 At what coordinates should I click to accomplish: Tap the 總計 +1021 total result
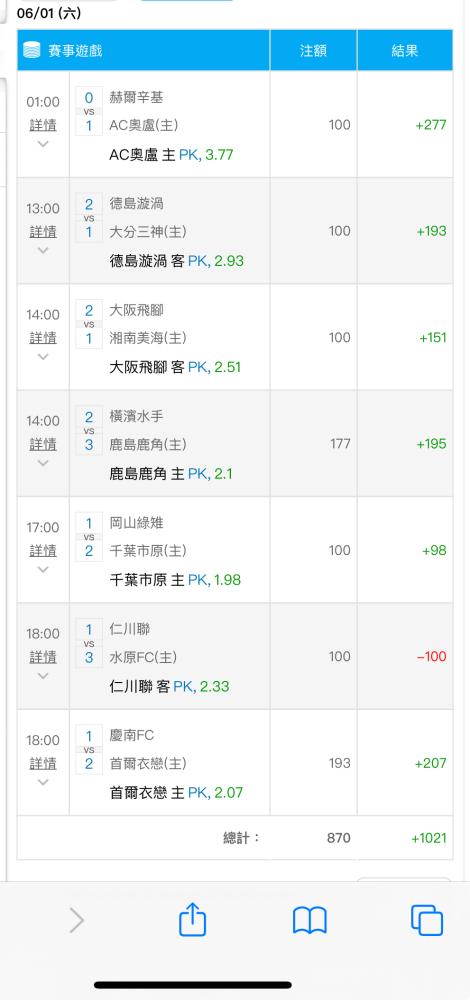[429, 838]
